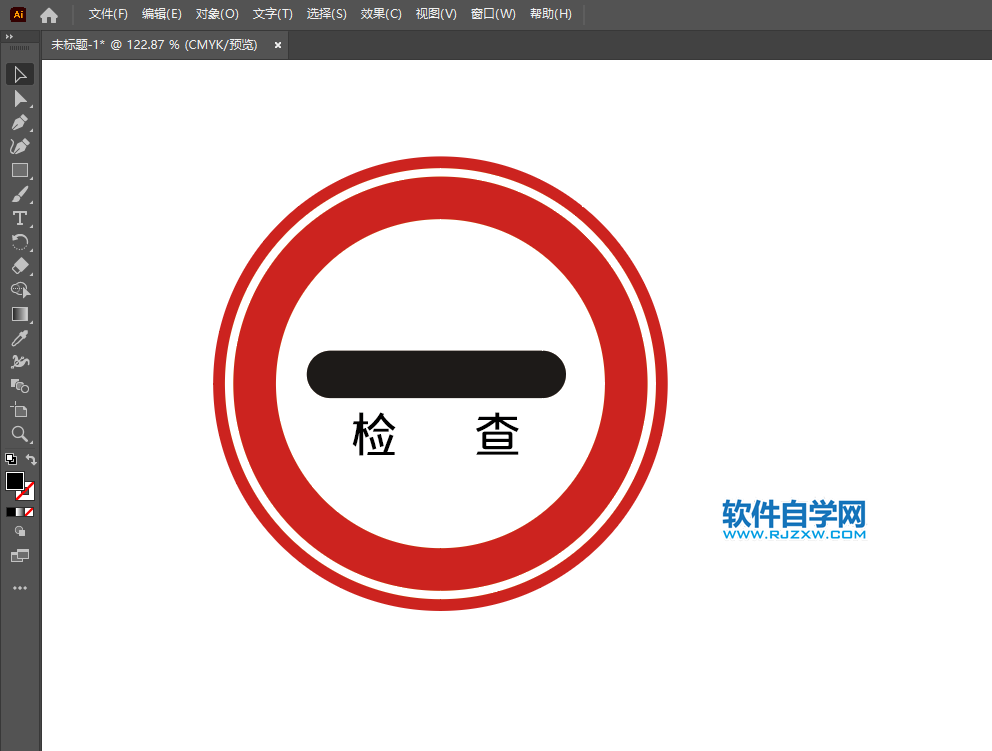Open Edit Toolbar via ellipsis at toolbar bottom
The height and width of the screenshot is (751, 992).
(x=20, y=587)
